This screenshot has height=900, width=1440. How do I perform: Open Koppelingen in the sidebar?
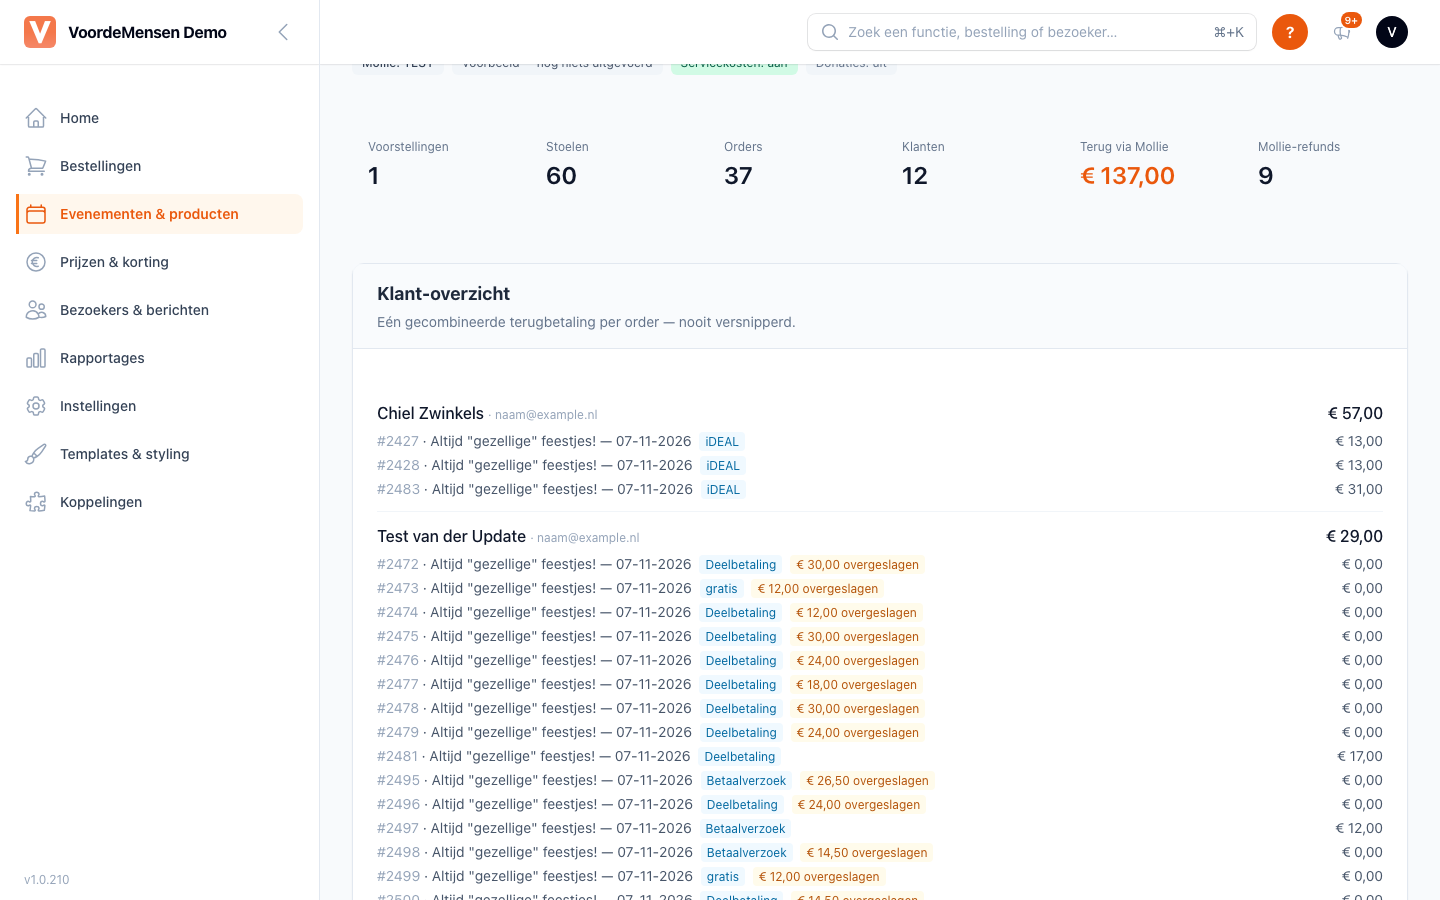pyautogui.click(x=160, y=502)
